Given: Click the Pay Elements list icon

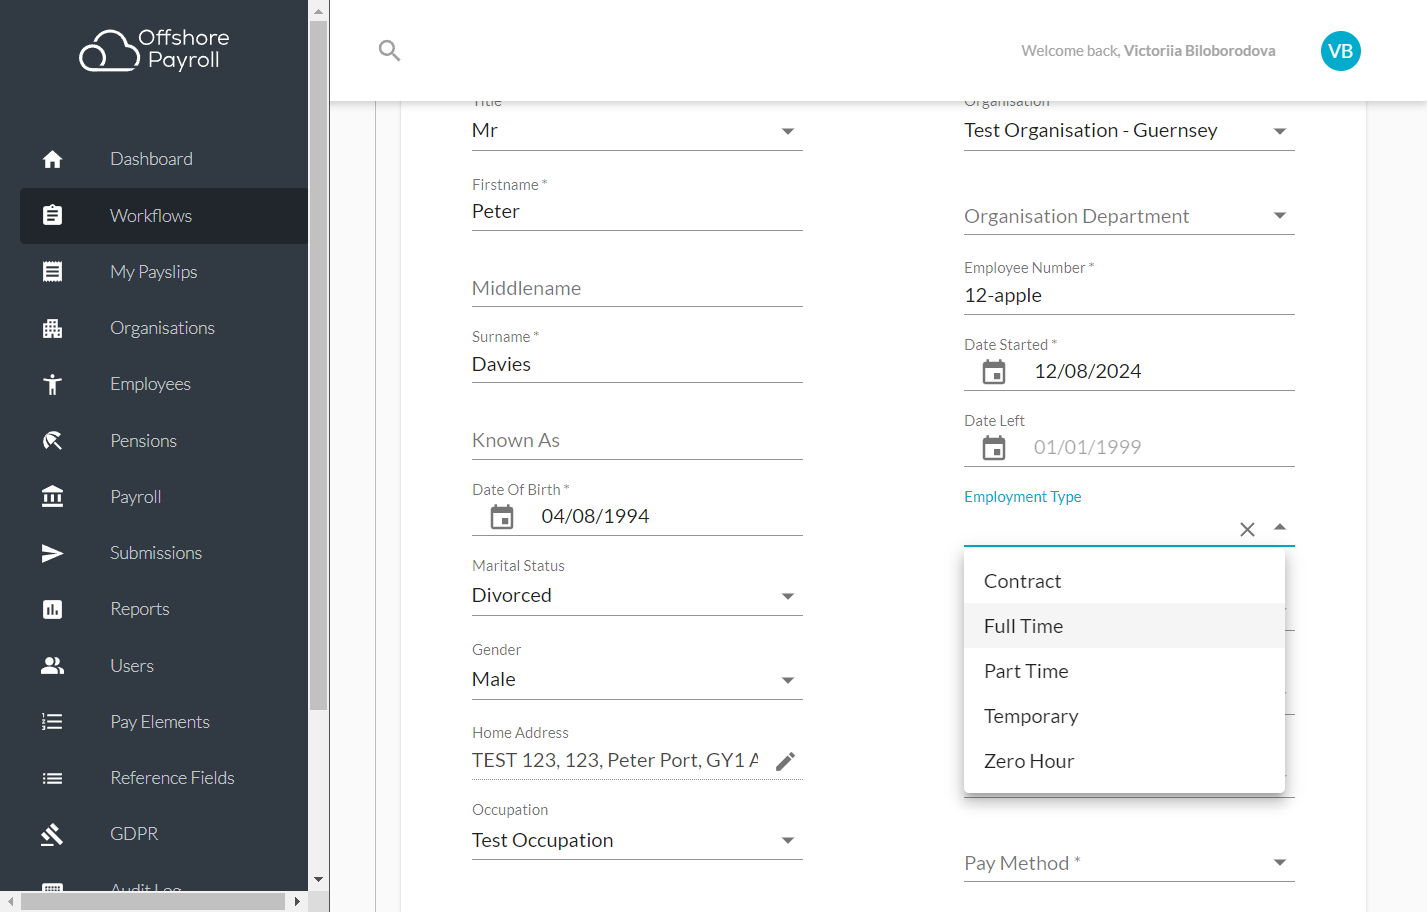Looking at the screenshot, I should 53,721.
